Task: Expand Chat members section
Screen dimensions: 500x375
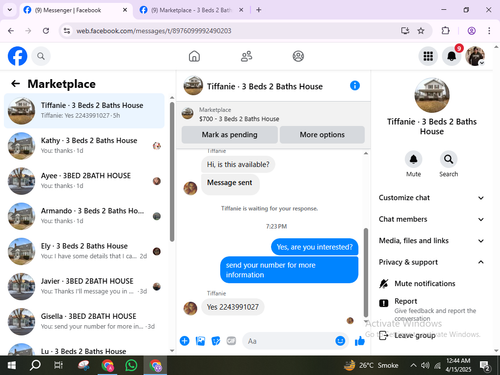Action: (431, 219)
